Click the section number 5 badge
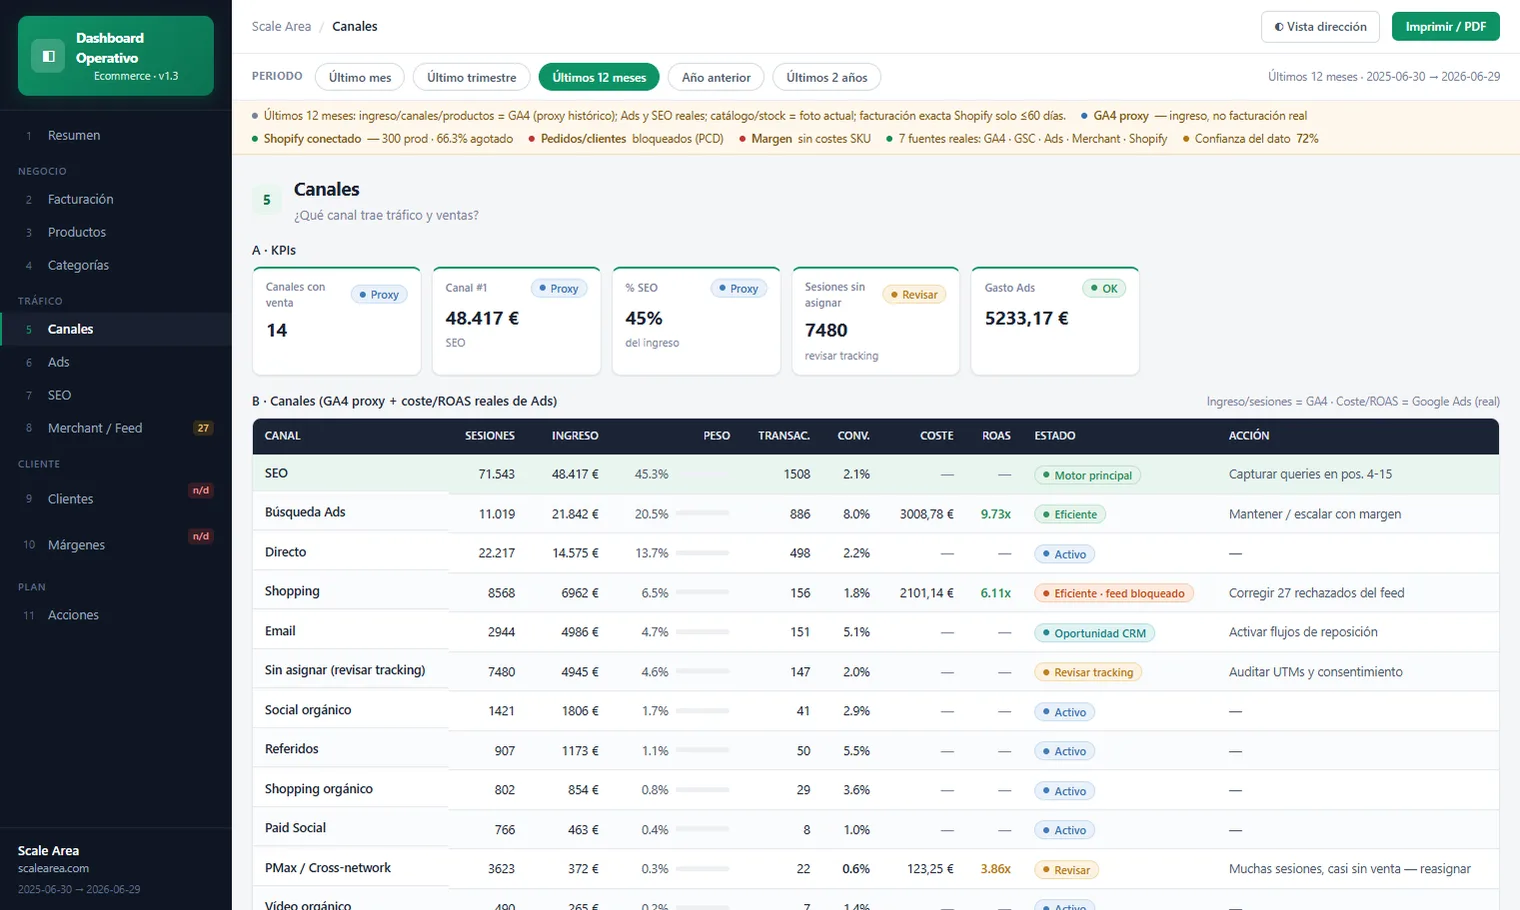The width and height of the screenshot is (1520, 910). click(266, 200)
